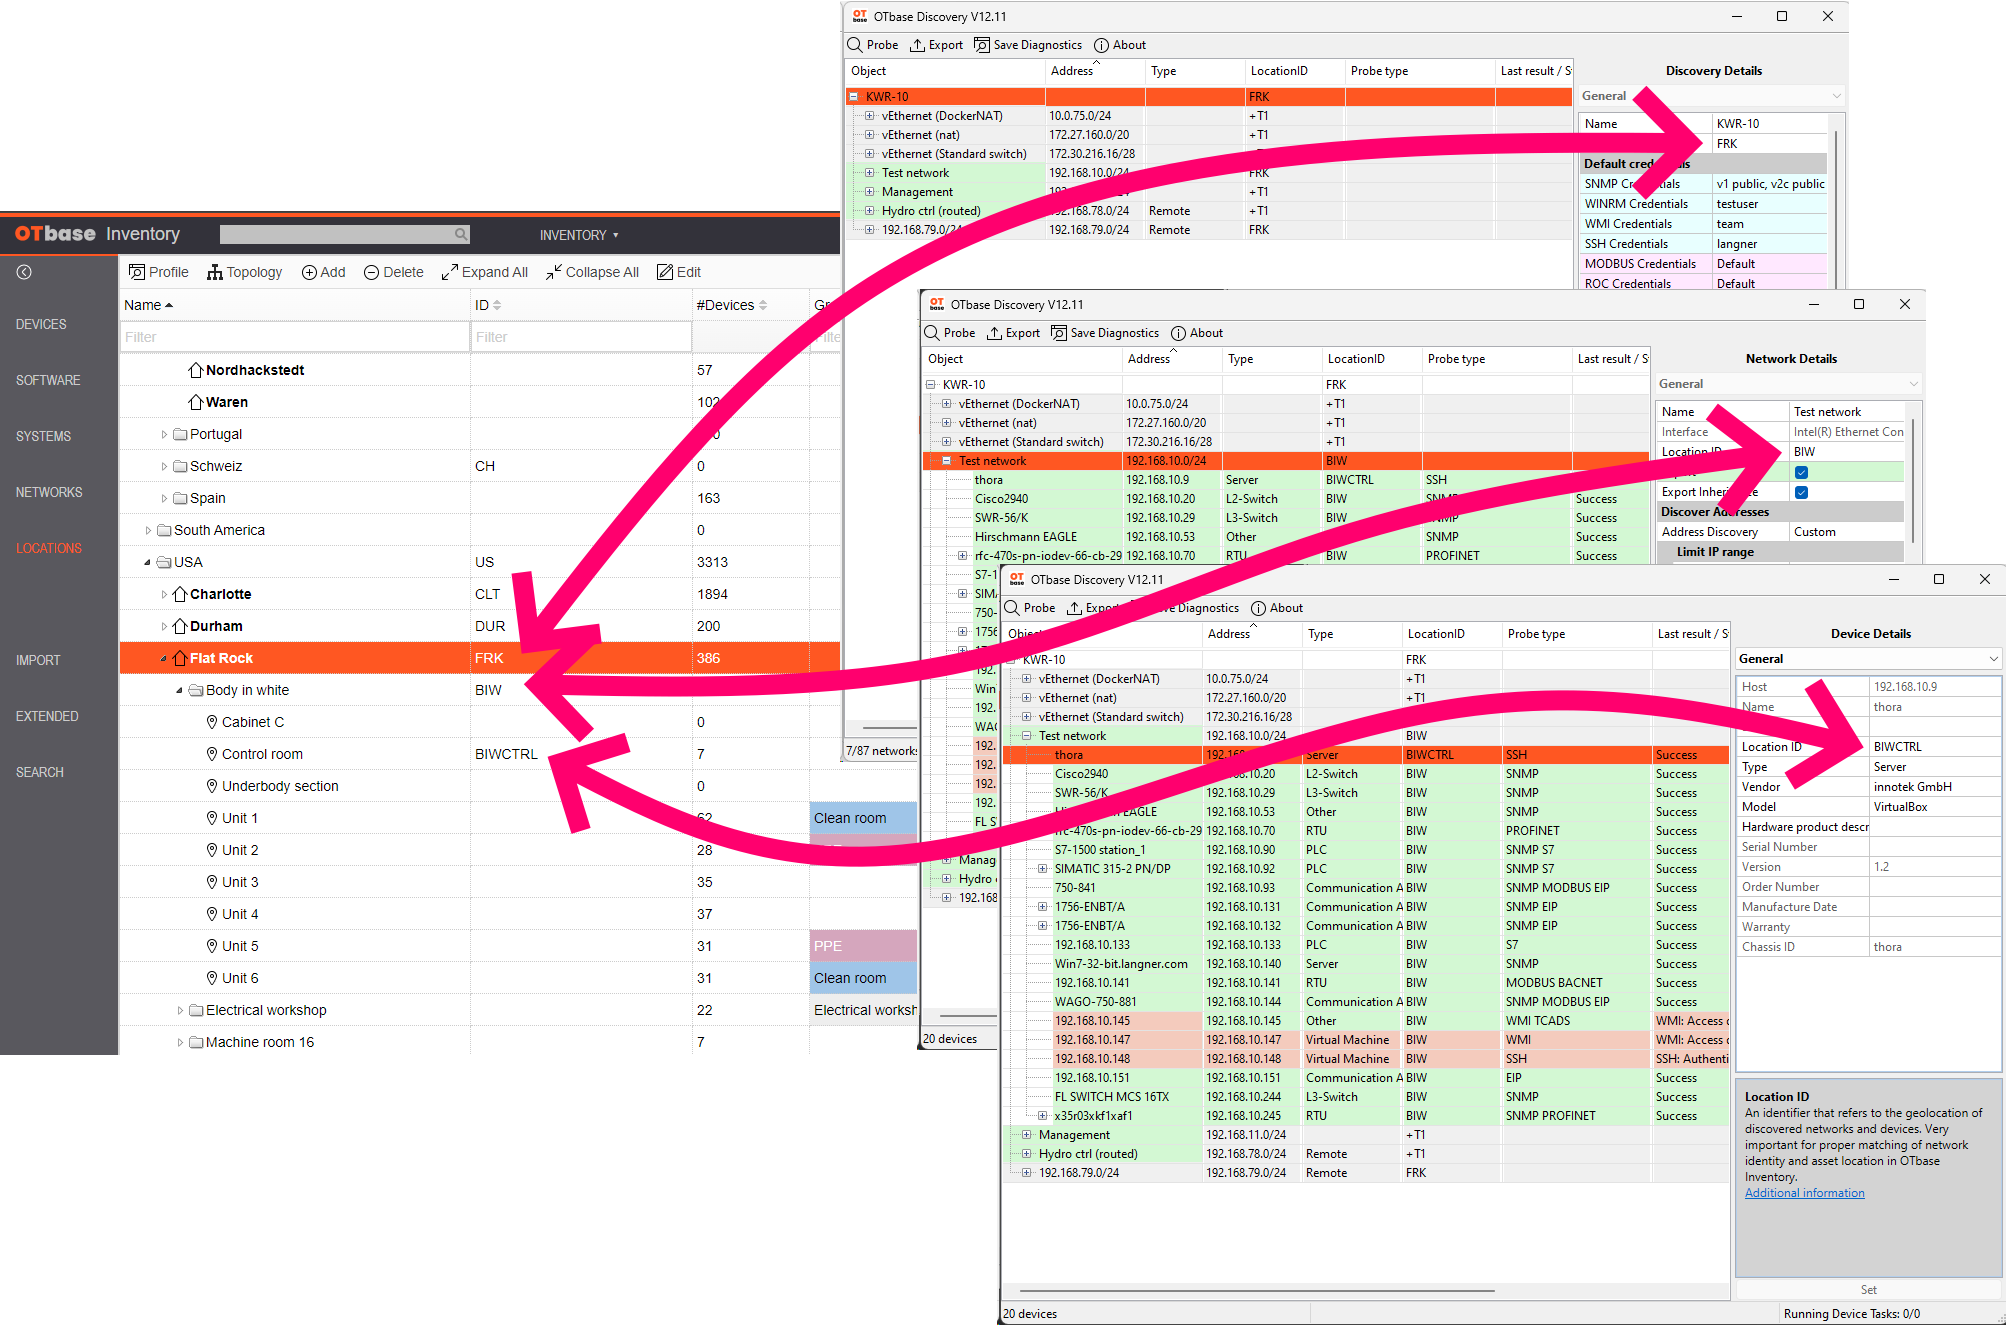Open the Topology view icon
This screenshot has height=1331, width=2010.
pyautogui.click(x=214, y=272)
